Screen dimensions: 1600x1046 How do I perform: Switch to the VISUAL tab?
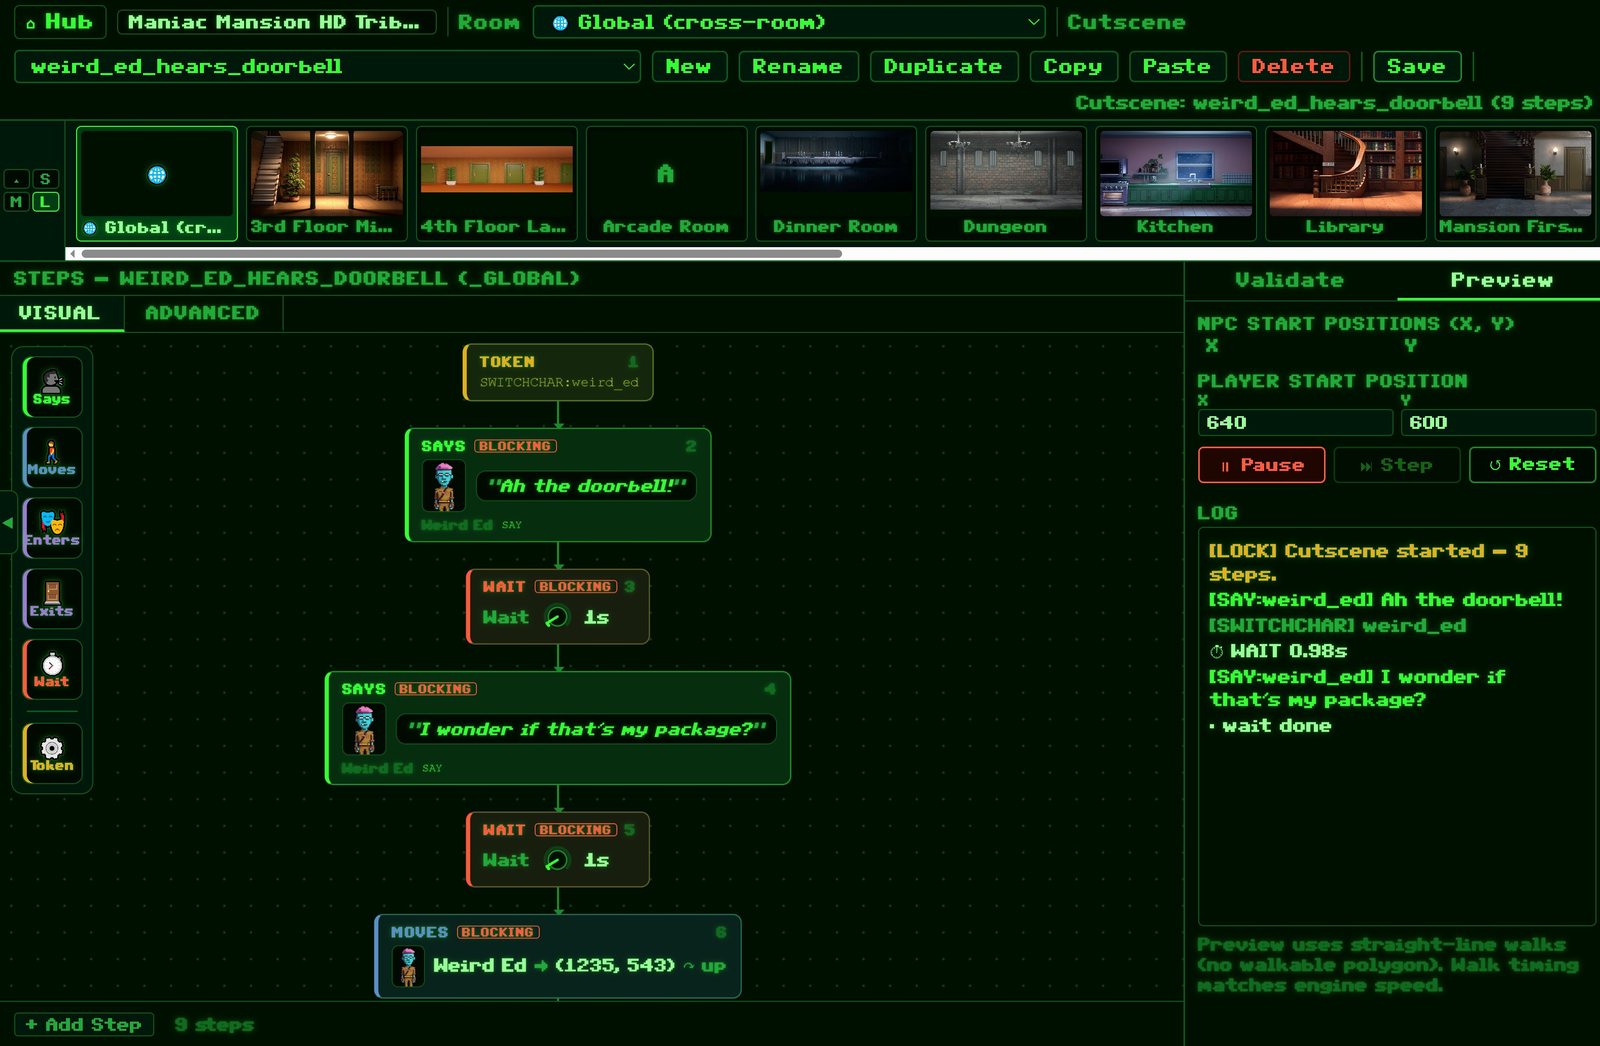[59, 313]
